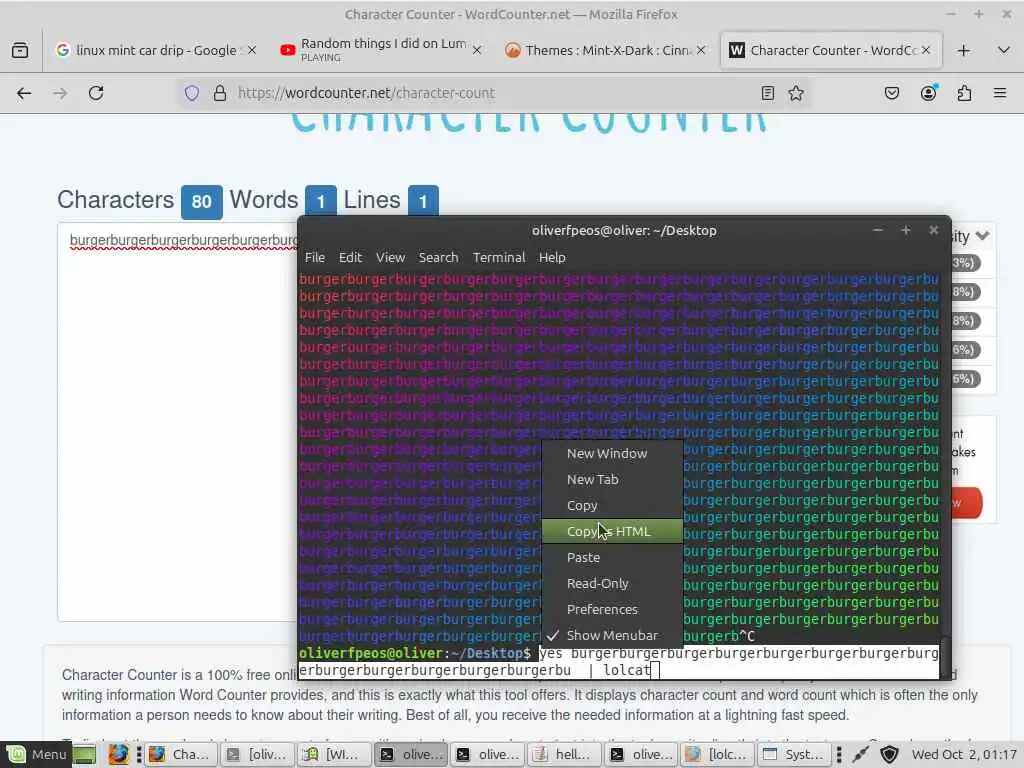Switch to the 'hell...' taskbar window
This screenshot has height=768, width=1024.
tap(564, 755)
